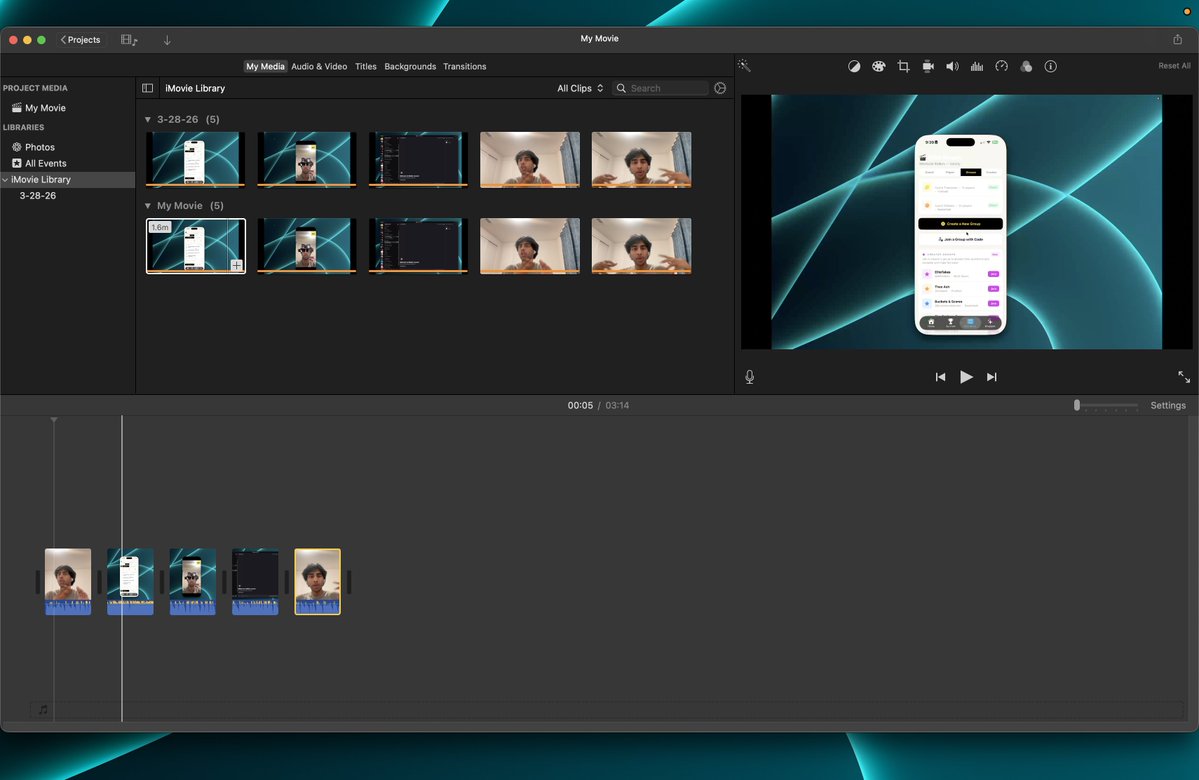
Task: Click the share export icon
Action: 1178,39
